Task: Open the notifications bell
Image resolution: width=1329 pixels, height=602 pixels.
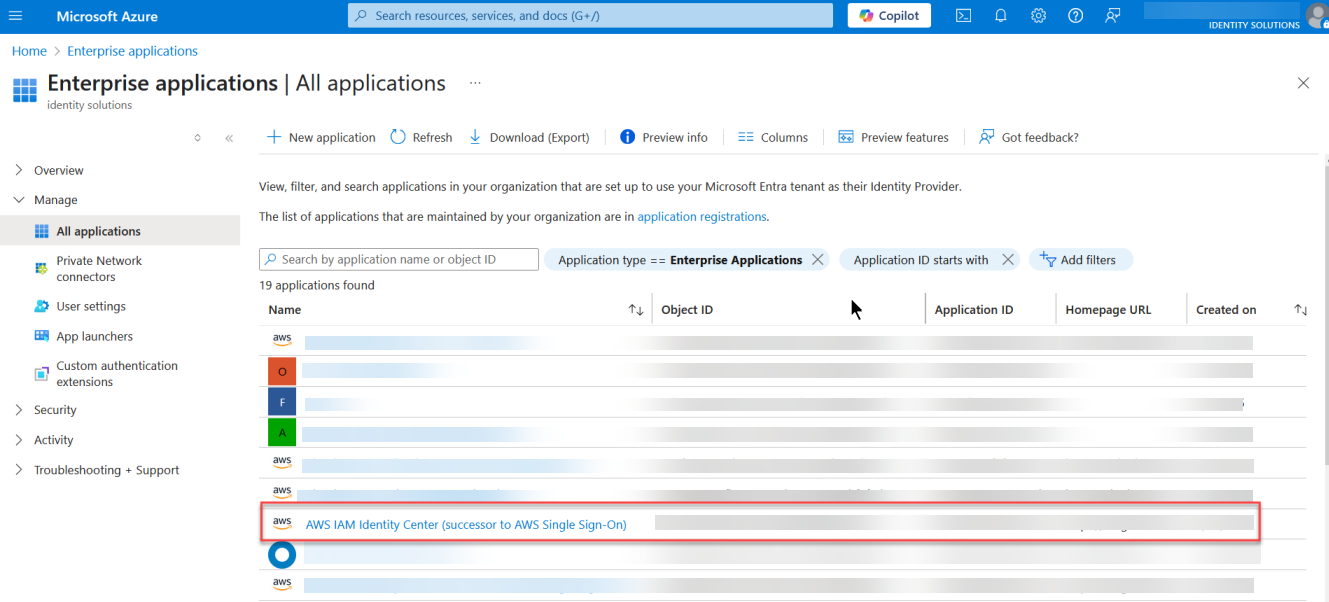Action: pyautogui.click(x=1000, y=15)
